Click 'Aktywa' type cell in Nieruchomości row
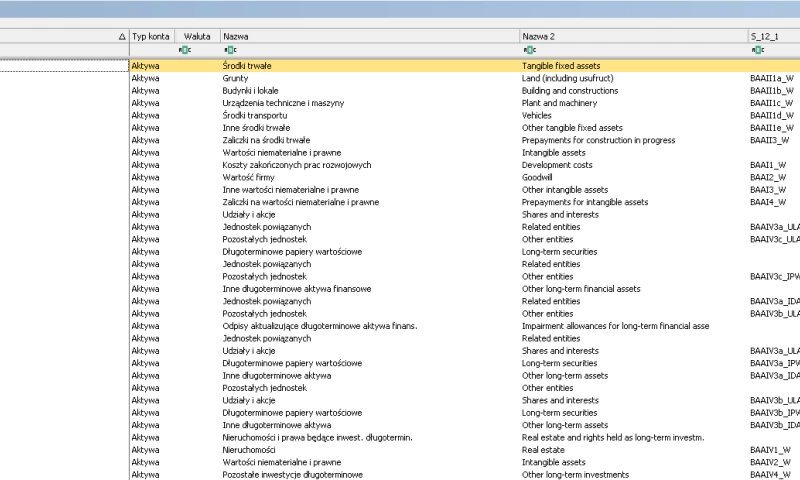 (145, 450)
